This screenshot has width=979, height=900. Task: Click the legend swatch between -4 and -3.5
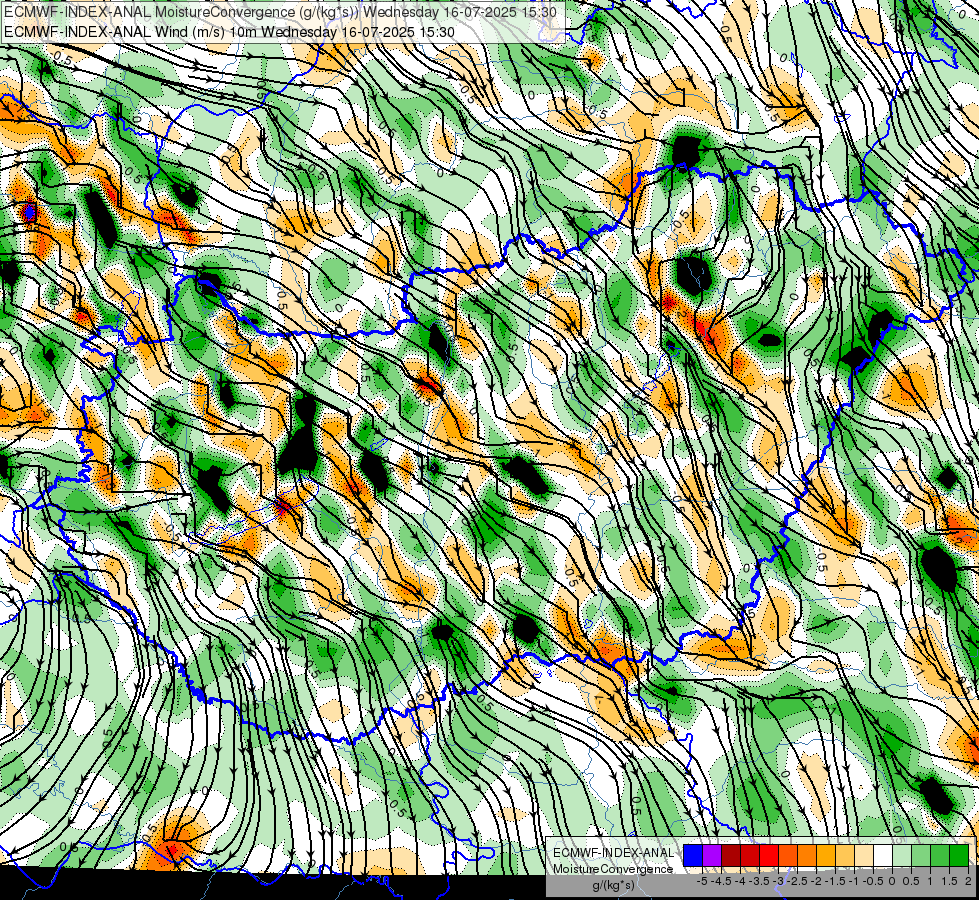pyautogui.click(x=750, y=856)
